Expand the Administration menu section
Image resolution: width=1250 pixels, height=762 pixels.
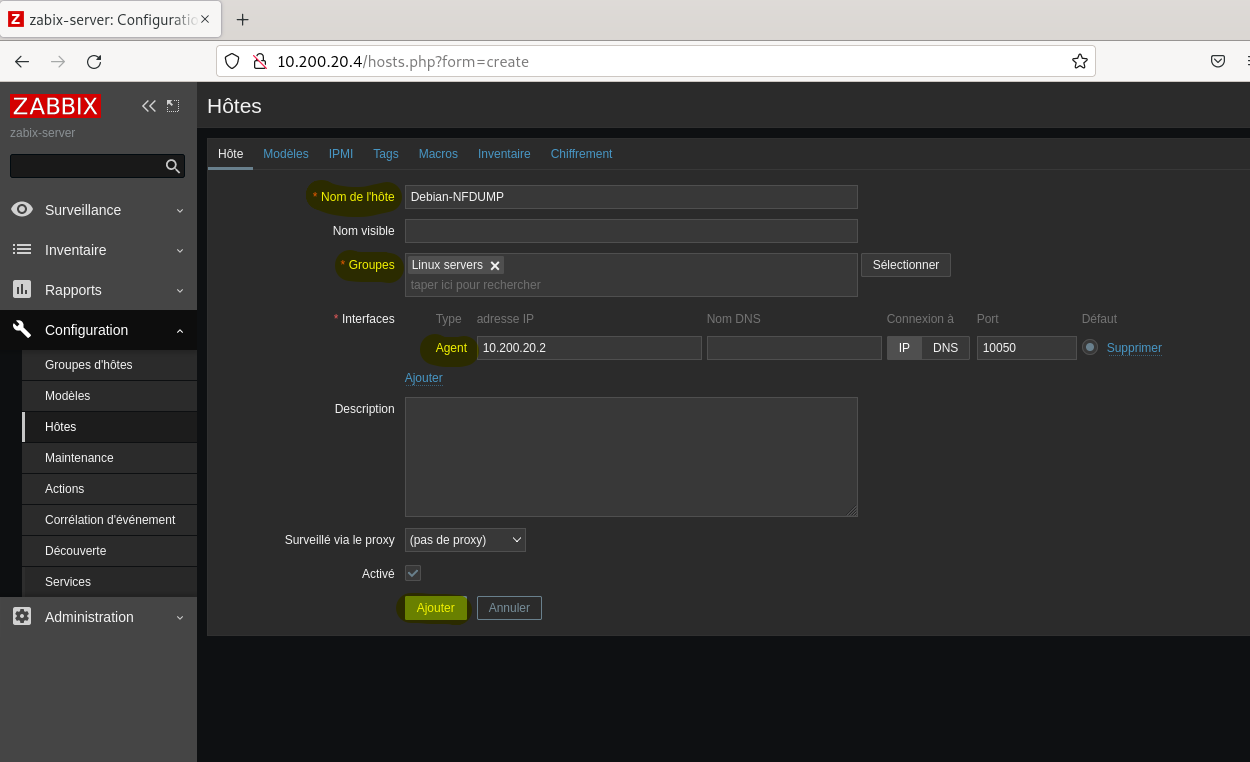click(x=98, y=617)
